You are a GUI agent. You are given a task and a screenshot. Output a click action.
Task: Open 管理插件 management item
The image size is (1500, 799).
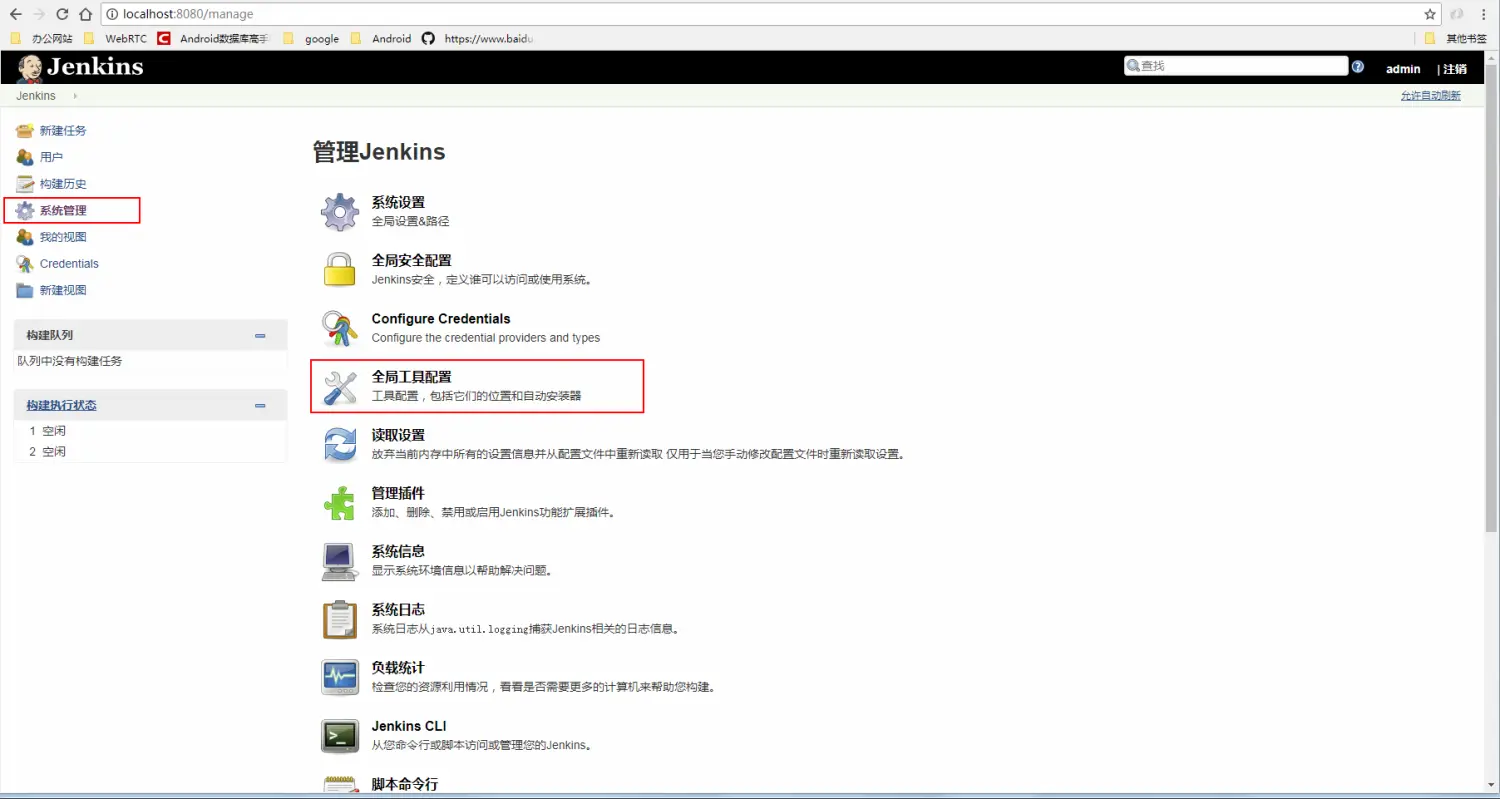398,493
